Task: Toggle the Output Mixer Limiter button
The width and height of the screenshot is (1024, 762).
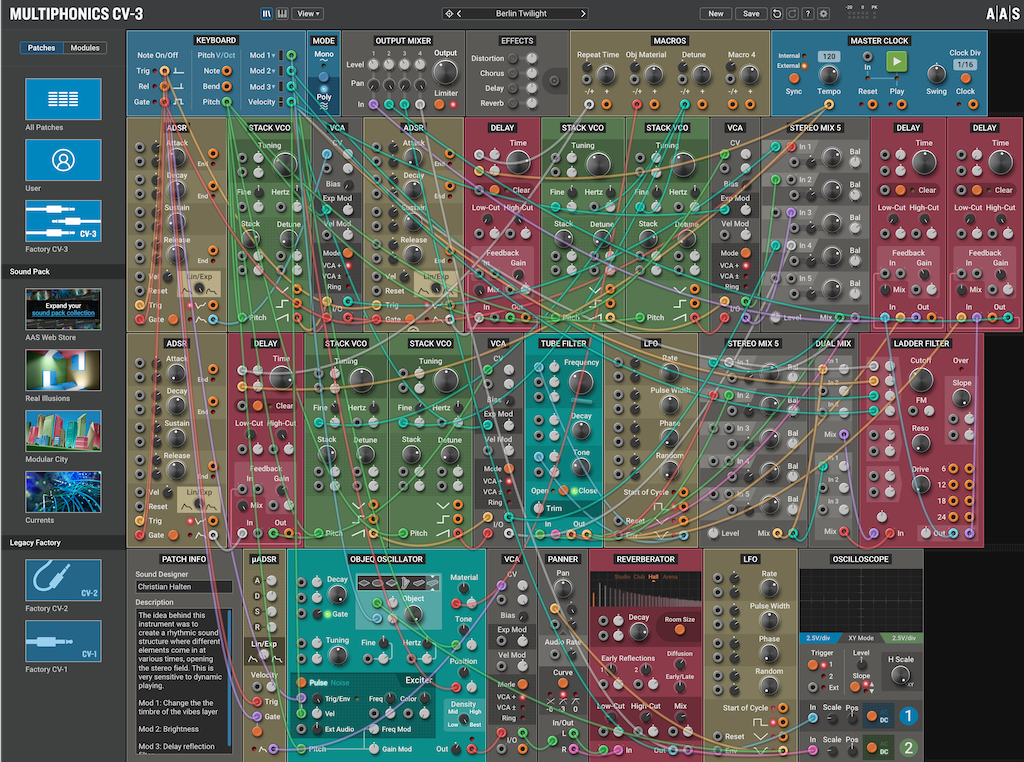Action: point(440,104)
